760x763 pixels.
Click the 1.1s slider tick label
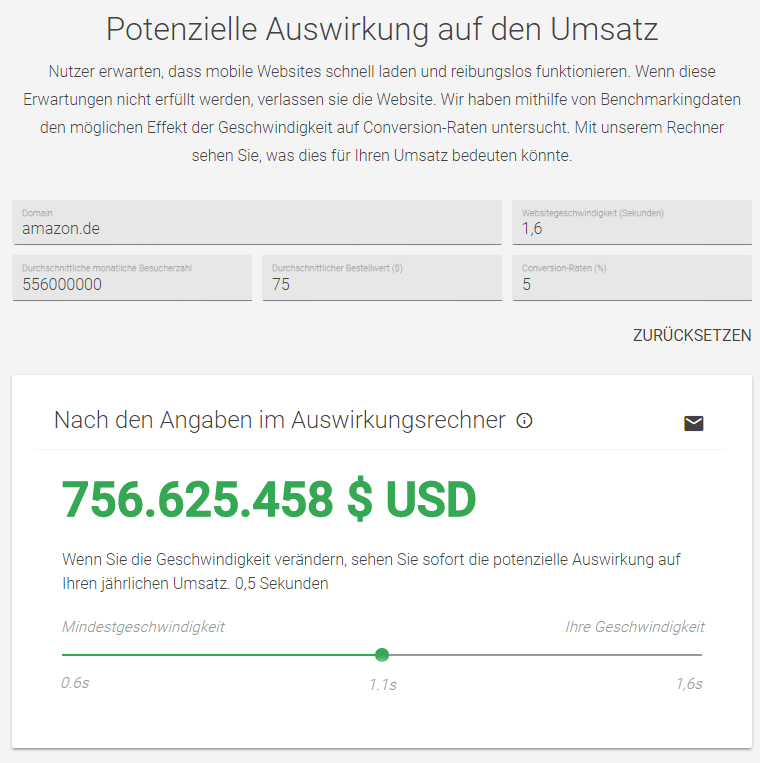point(382,685)
